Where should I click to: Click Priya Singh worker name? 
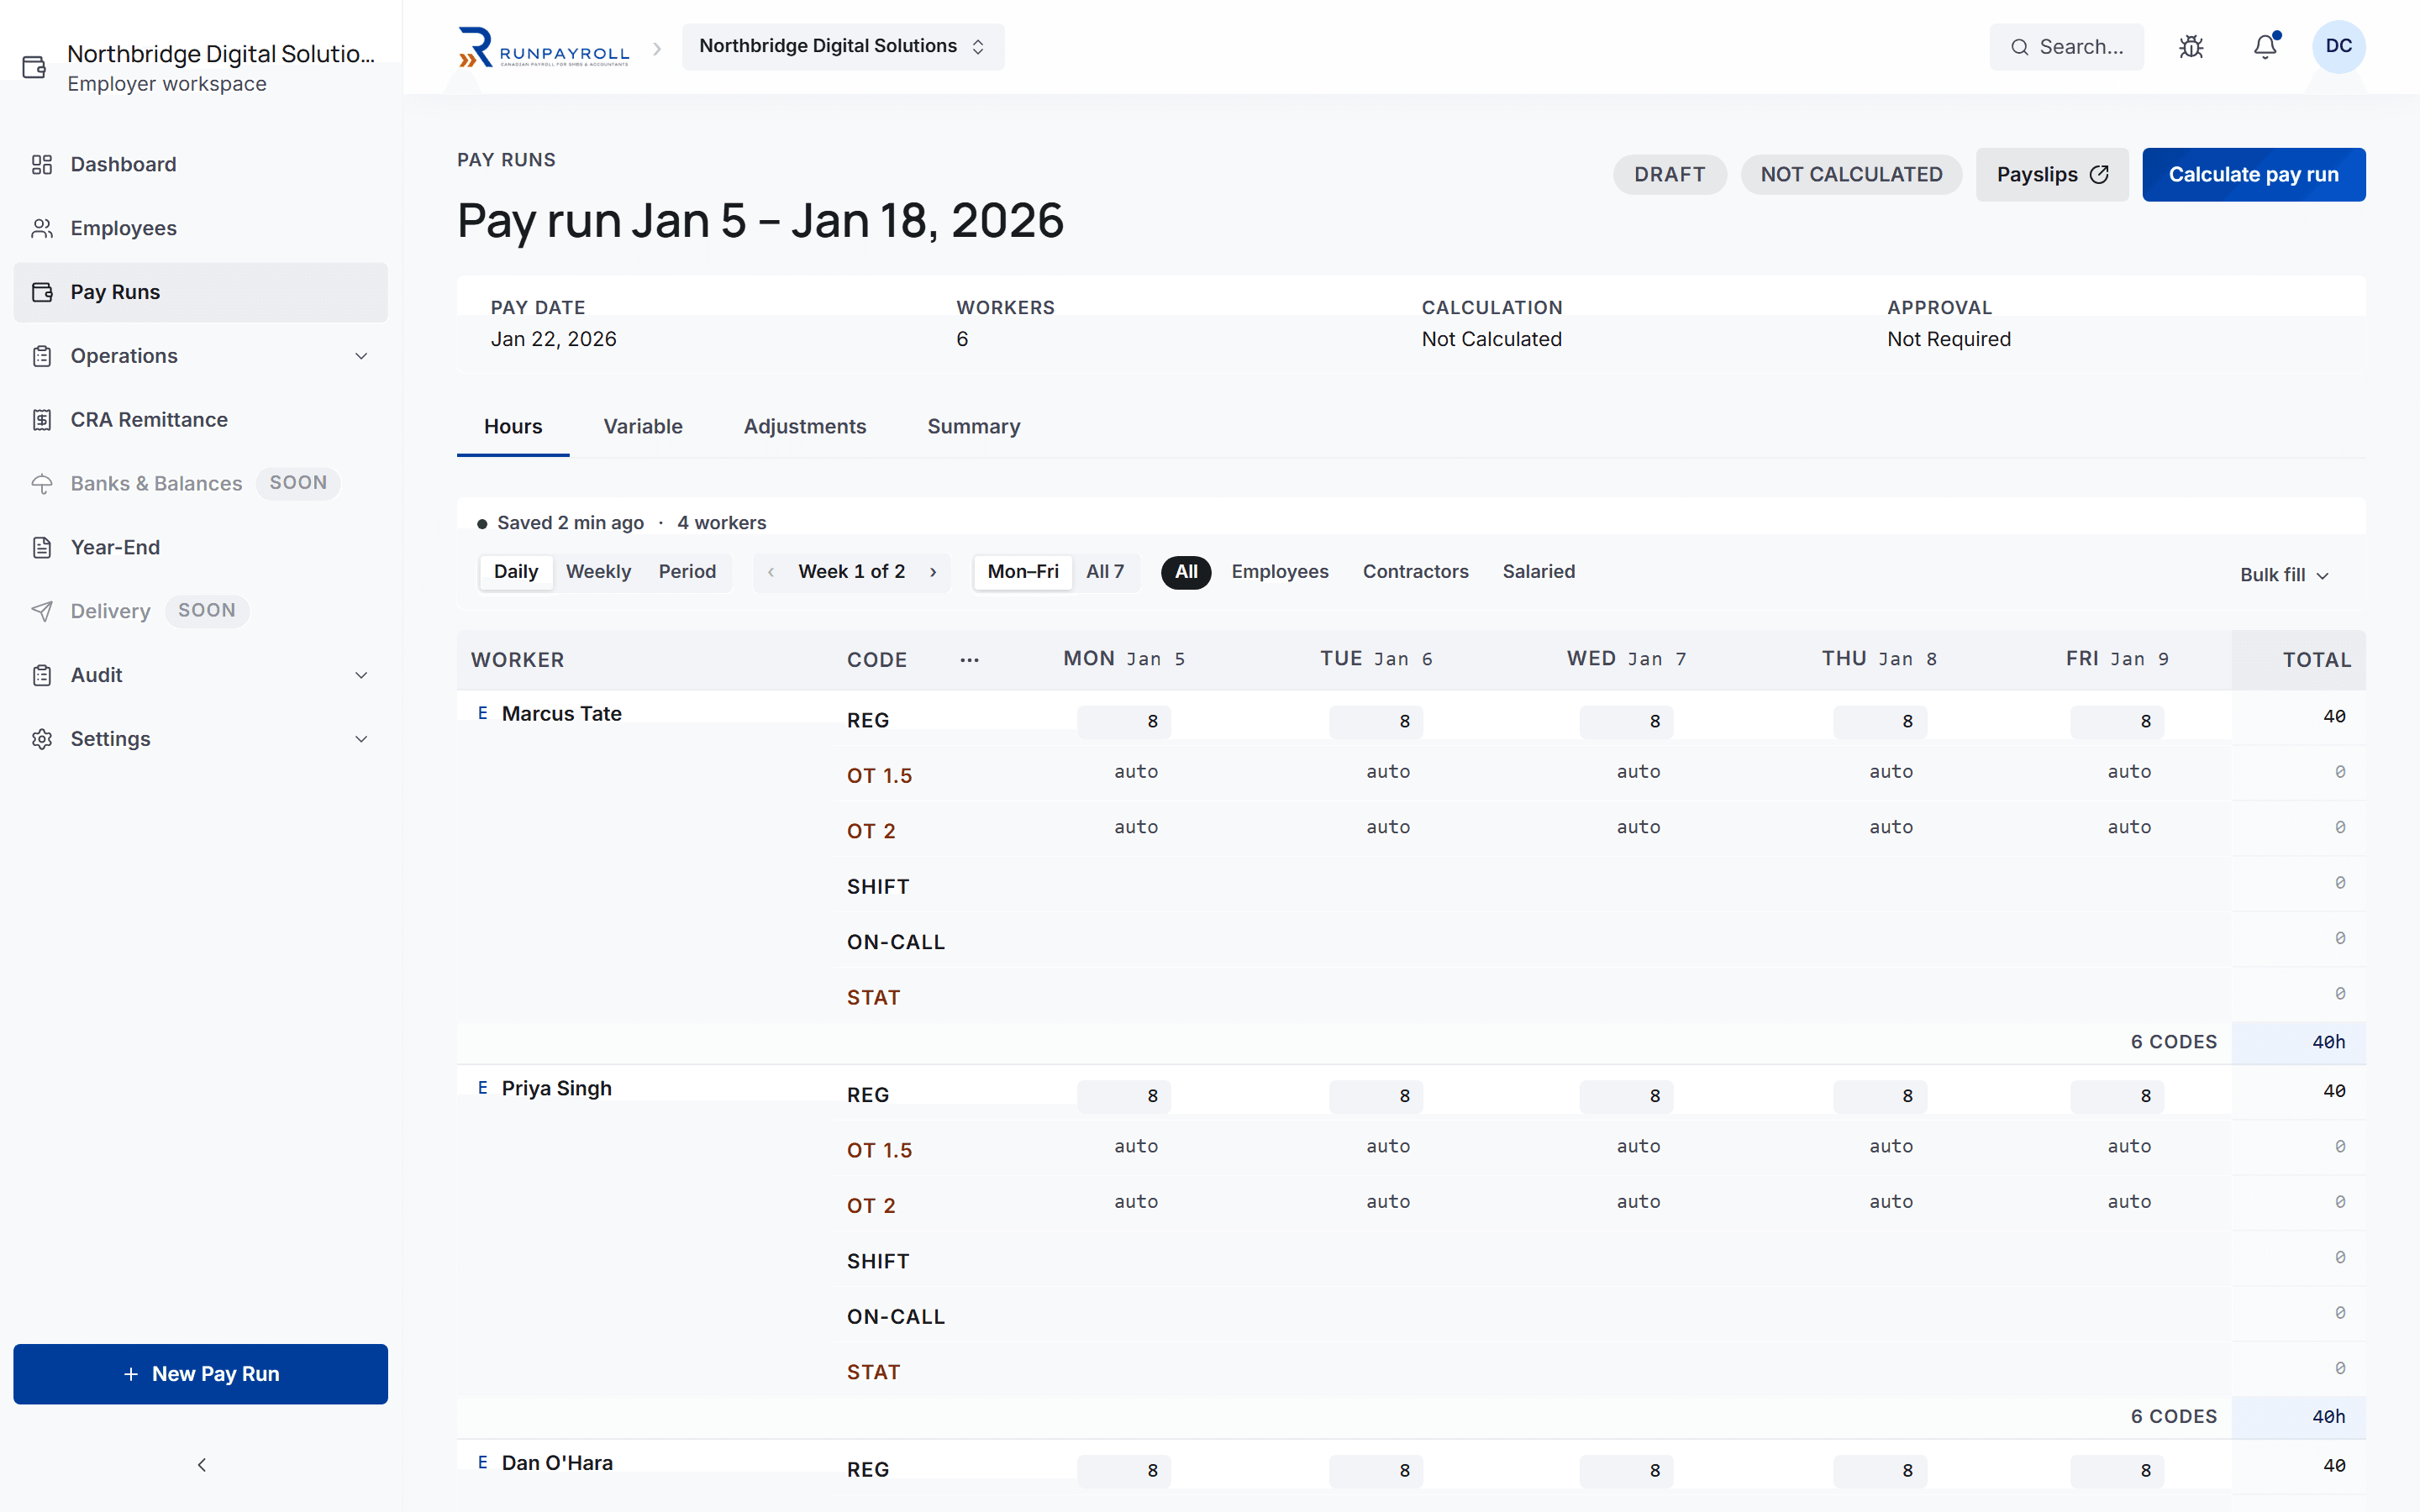pos(556,1089)
